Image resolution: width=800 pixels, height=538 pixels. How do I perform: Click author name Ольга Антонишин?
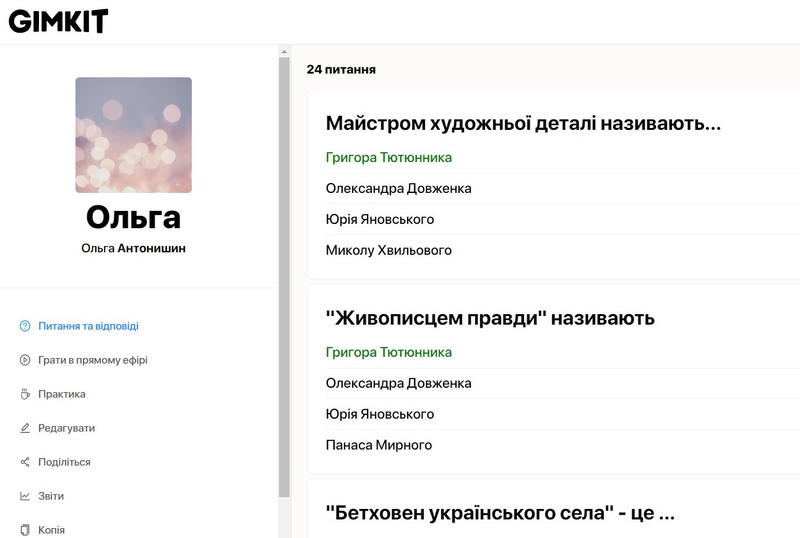(134, 249)
